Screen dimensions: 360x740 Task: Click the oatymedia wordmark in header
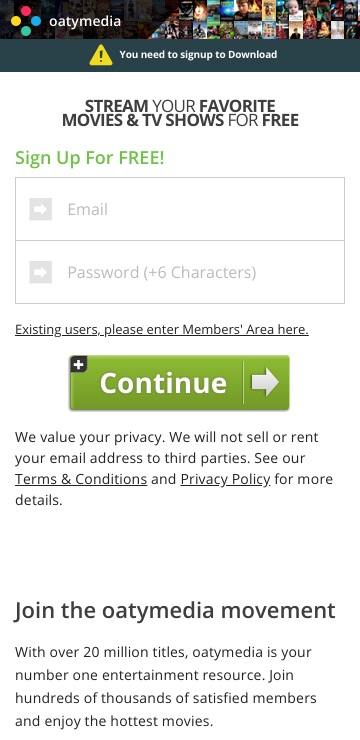coord(85,21)
